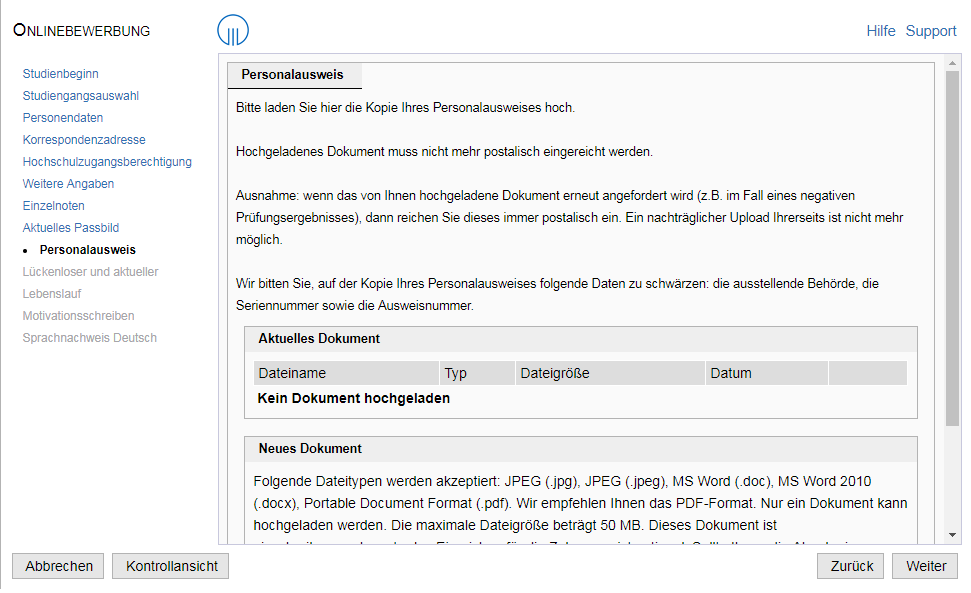
Task: Open the Hilfe link
Action: (881, 31)
